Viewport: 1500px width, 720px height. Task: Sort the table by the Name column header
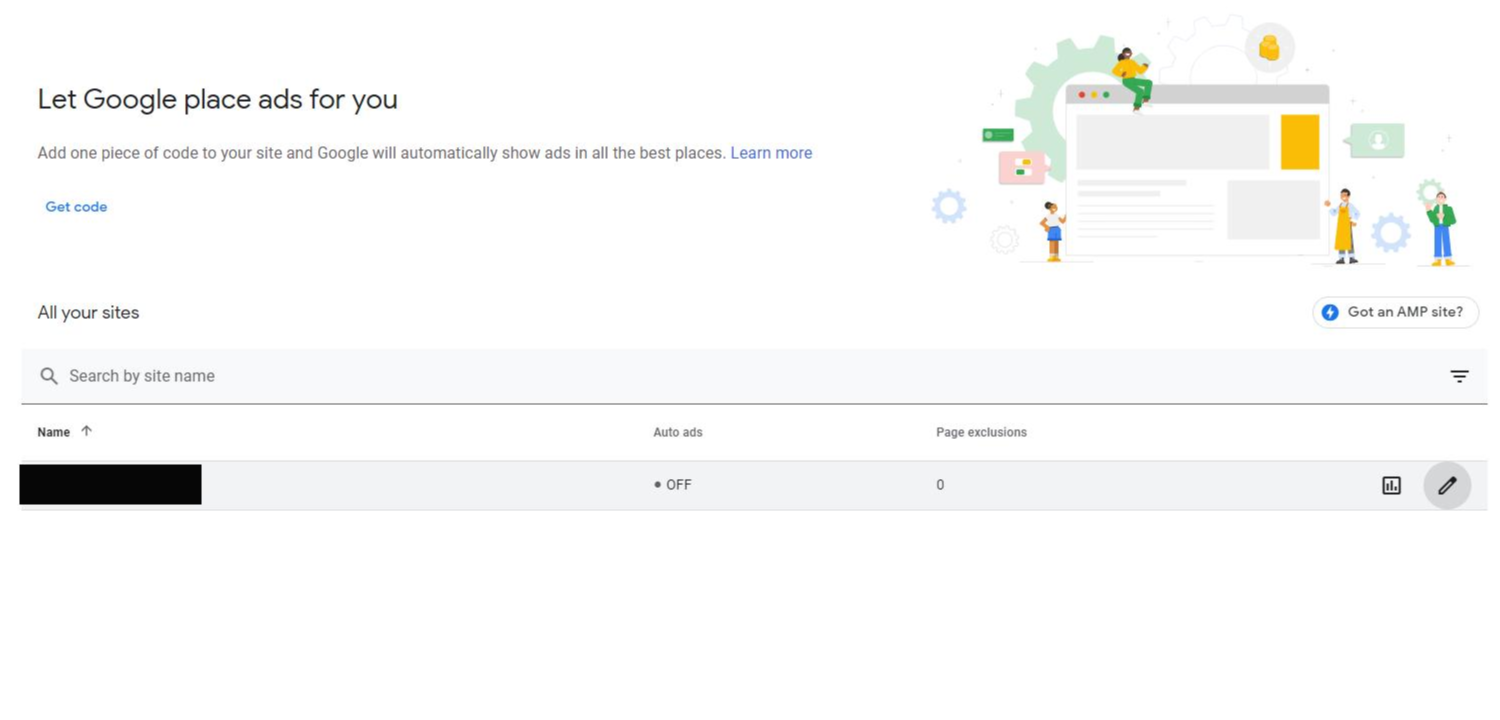pyautogui.click(x=54, y=432)
